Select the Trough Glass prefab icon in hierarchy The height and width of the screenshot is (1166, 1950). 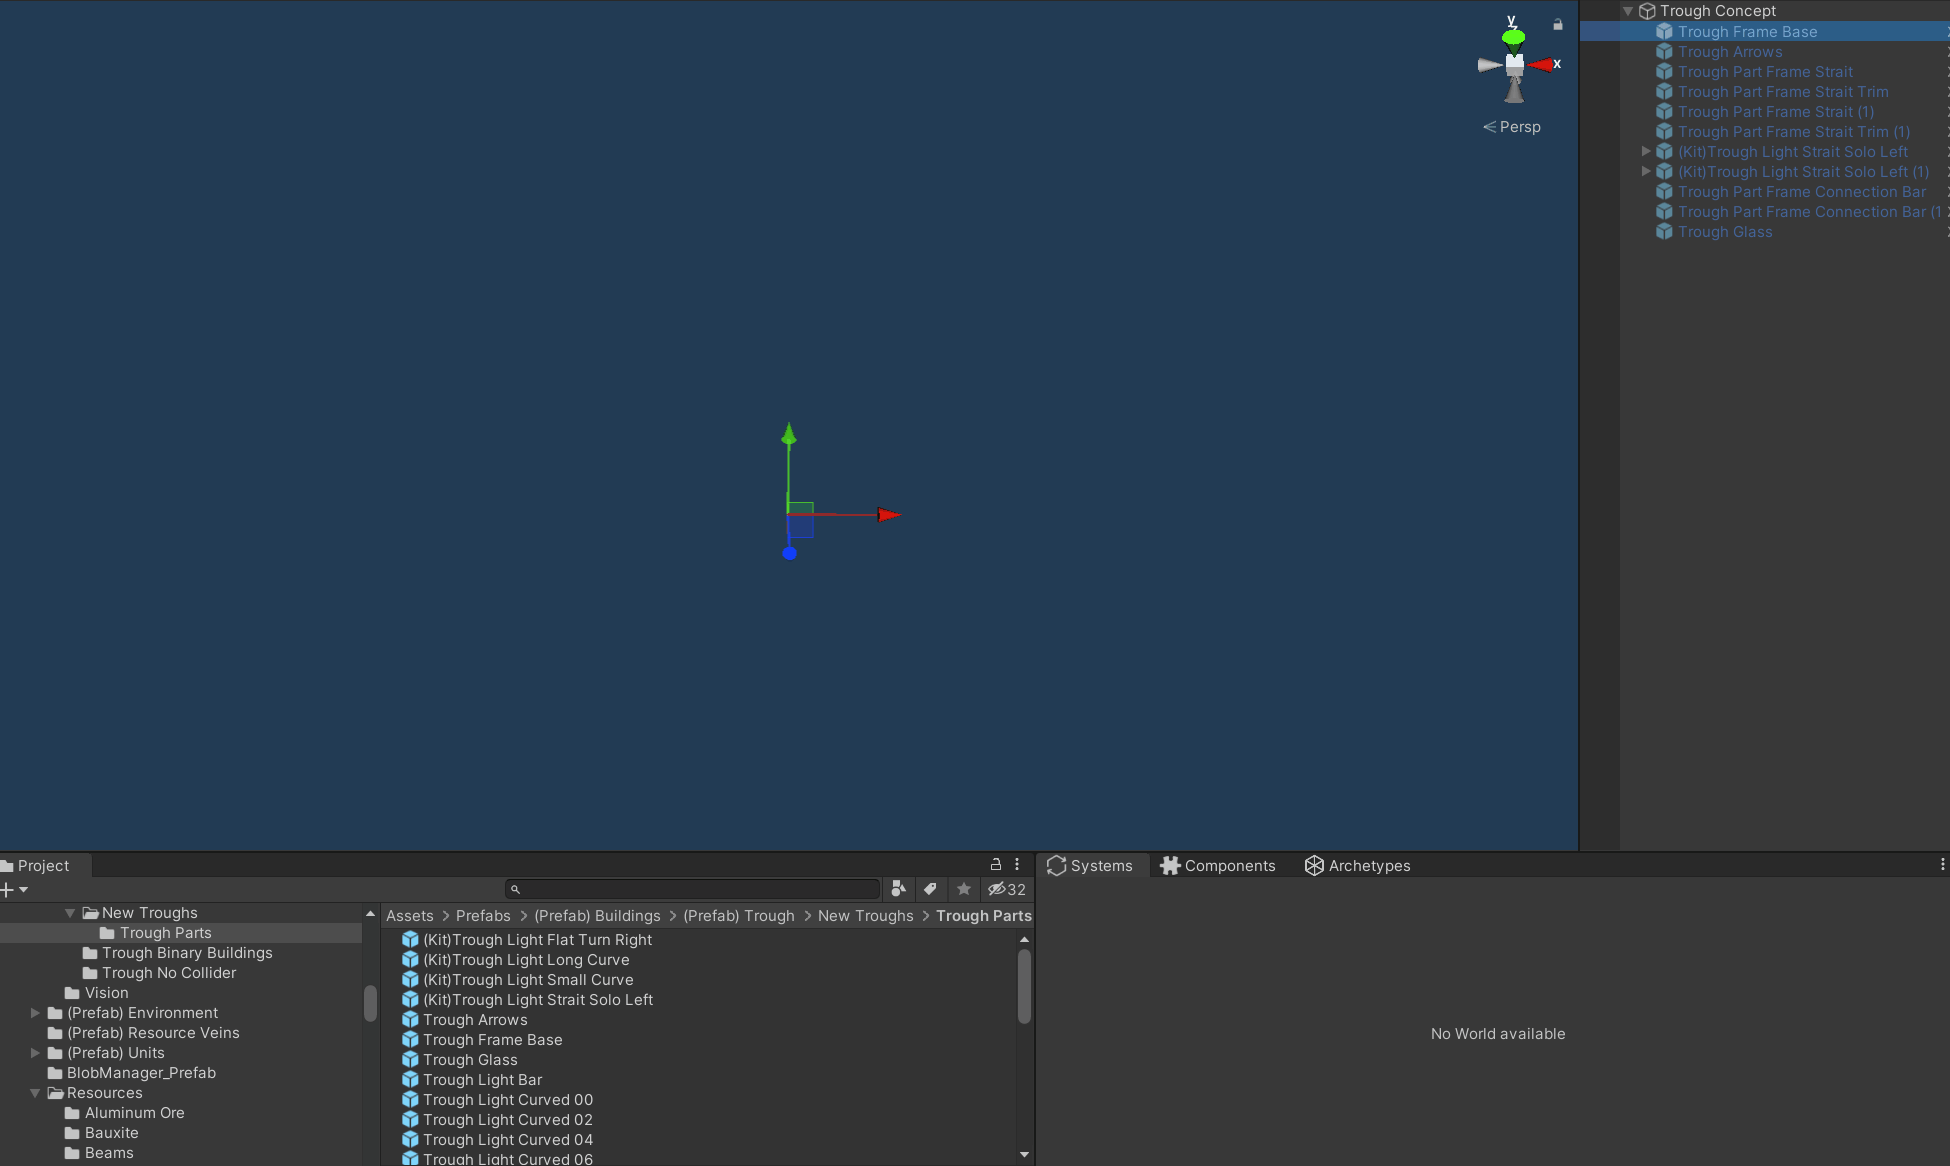tap(1664, 232)
